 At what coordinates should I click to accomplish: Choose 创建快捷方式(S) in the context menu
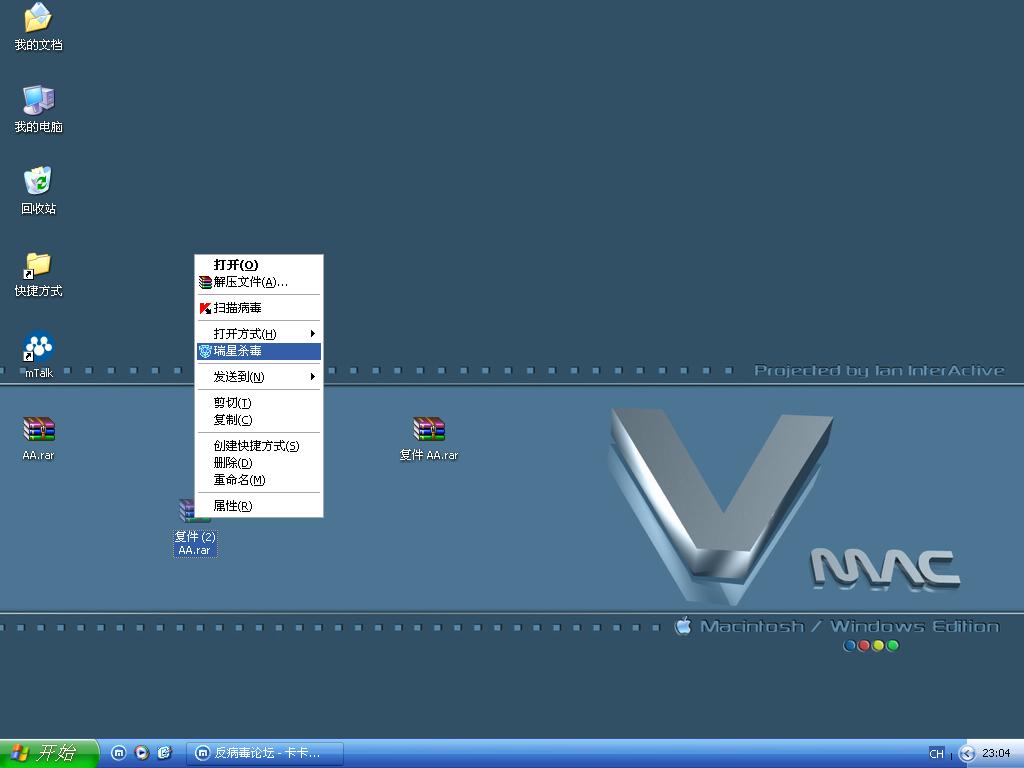tap(259, 445)
